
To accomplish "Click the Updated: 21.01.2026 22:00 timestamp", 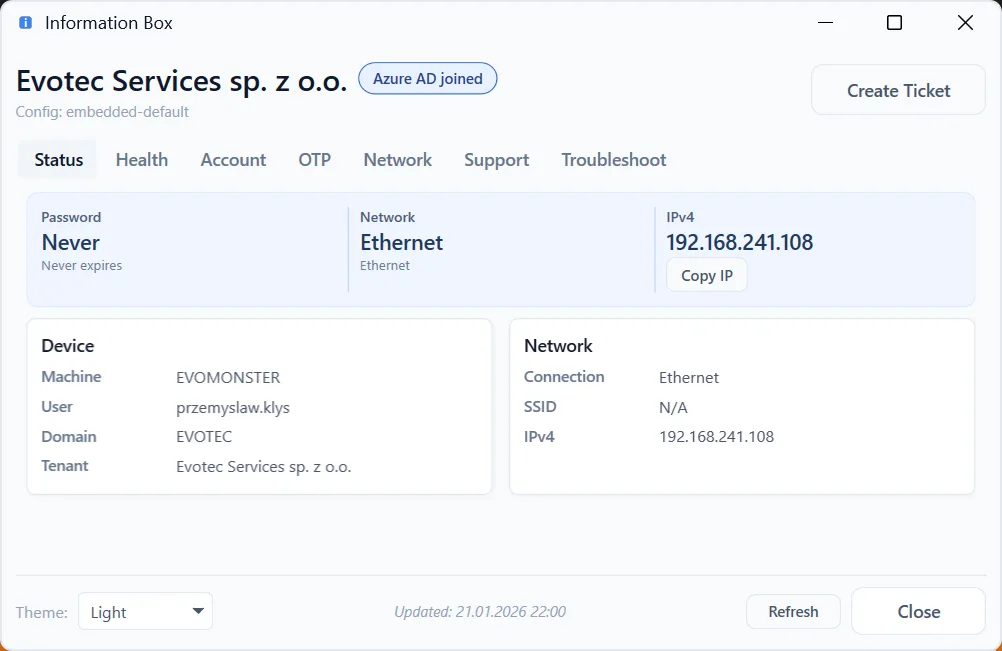I will coord(480,612).
